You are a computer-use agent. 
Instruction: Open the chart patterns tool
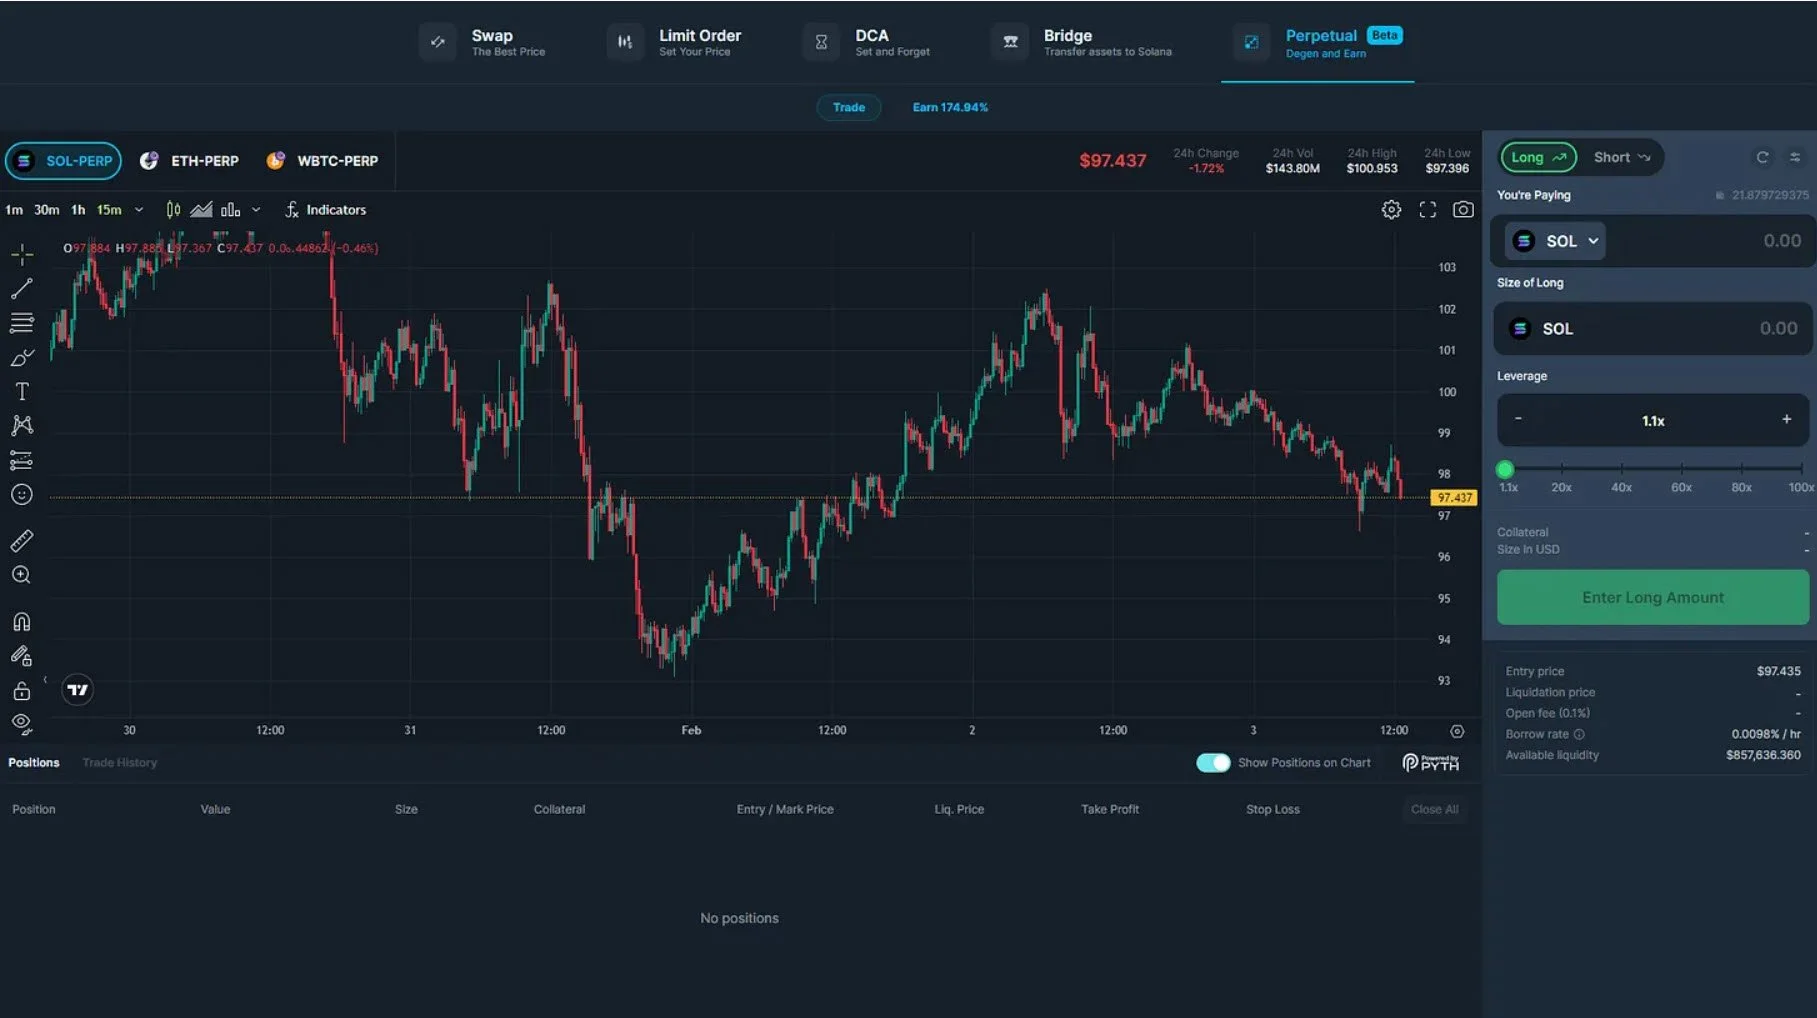pos(22,425)
